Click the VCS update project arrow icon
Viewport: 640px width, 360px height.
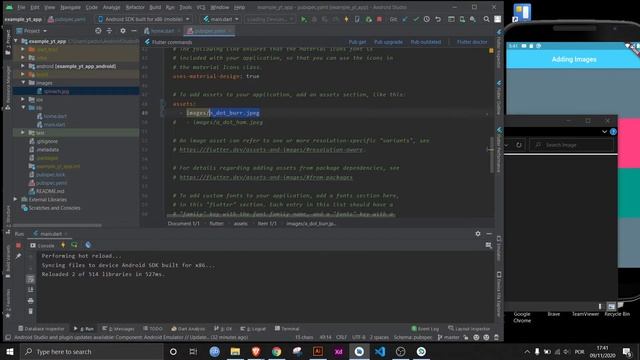click(x=405, y=19)
